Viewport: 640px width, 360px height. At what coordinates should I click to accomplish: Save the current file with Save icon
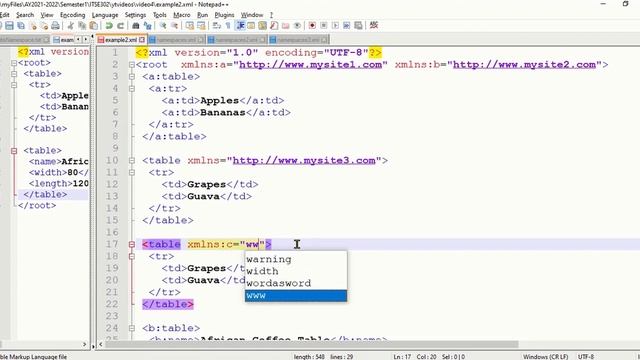pos(9,26)
